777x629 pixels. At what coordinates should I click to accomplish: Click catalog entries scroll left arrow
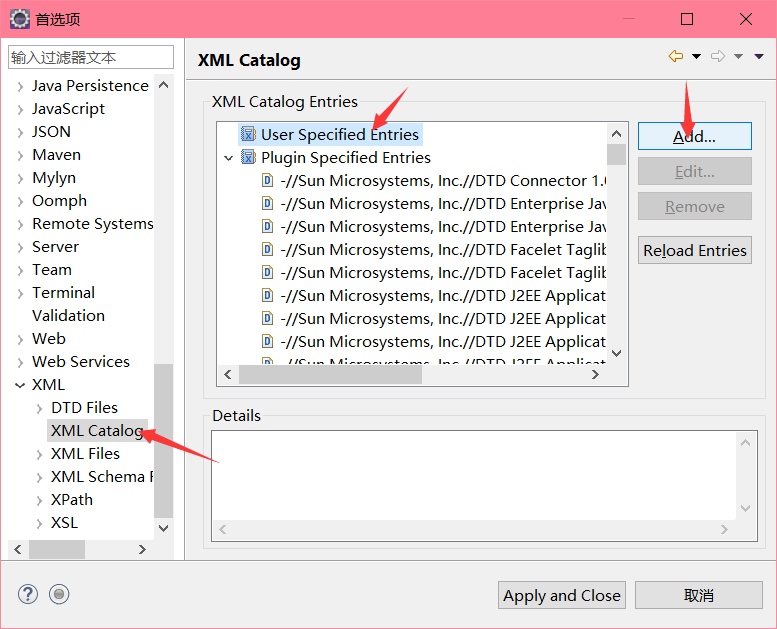(228, 375)
